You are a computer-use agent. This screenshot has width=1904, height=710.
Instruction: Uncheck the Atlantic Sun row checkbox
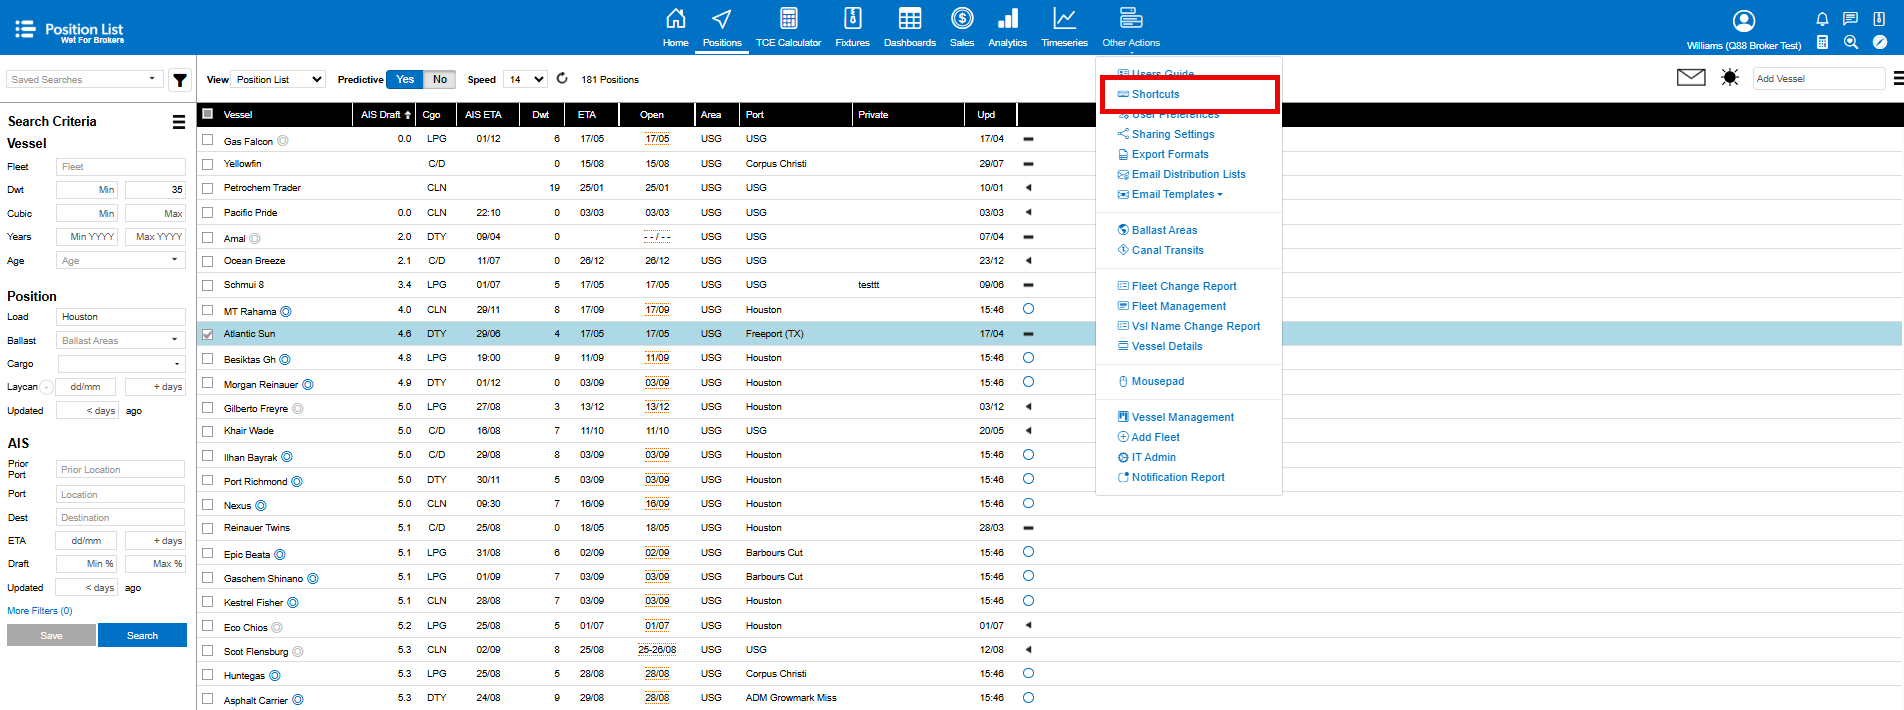(208, 335)
